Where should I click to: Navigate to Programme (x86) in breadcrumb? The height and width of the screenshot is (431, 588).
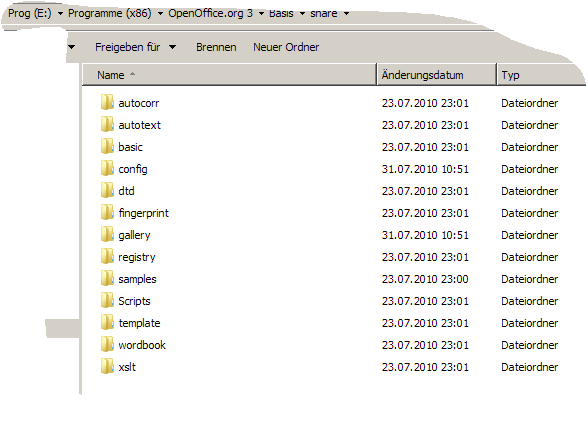coord(110,14)
